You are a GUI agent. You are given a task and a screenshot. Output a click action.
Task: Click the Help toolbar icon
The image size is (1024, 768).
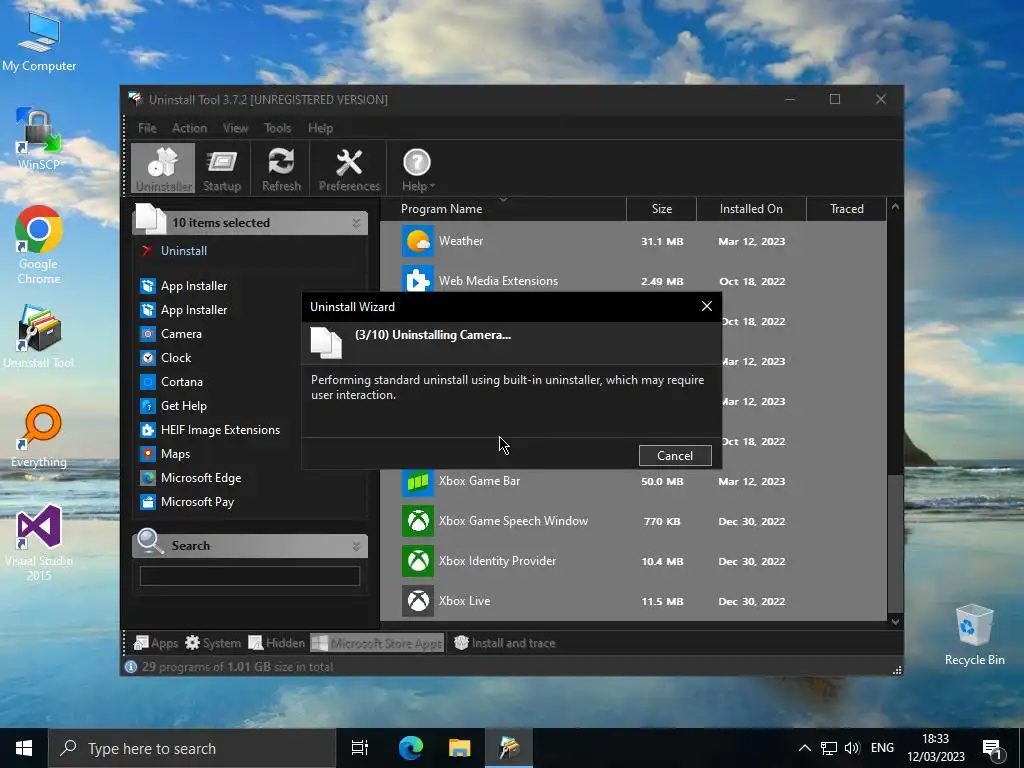417,169
